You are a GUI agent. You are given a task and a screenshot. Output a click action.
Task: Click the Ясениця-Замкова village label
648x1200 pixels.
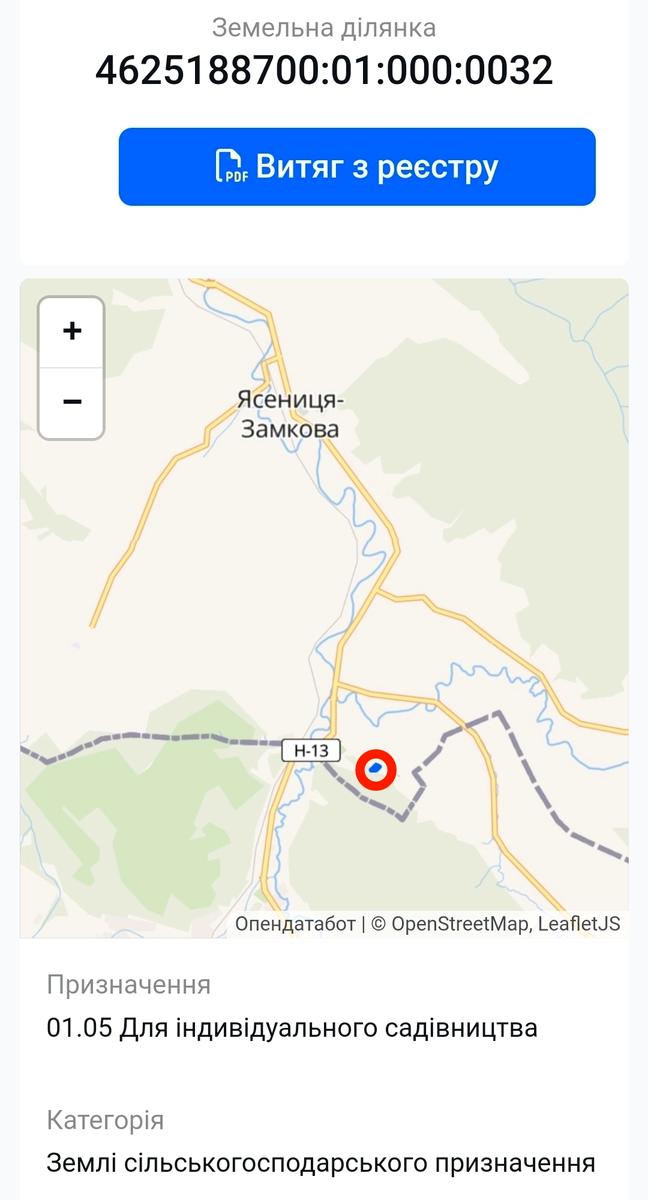tap(290, 414)
